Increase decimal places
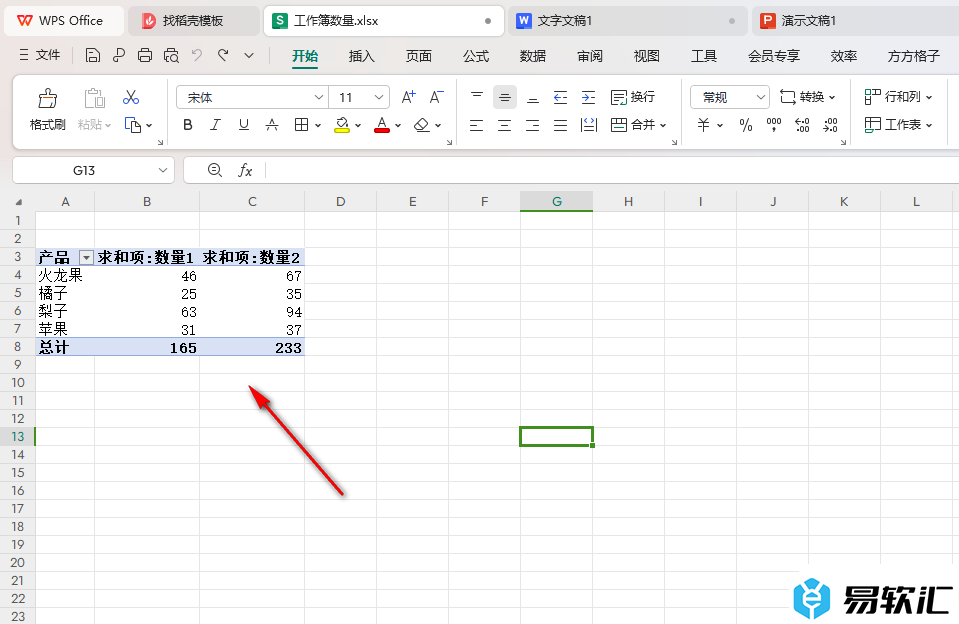The width and height of the screenshot is (959, 624). click(802, 125)
